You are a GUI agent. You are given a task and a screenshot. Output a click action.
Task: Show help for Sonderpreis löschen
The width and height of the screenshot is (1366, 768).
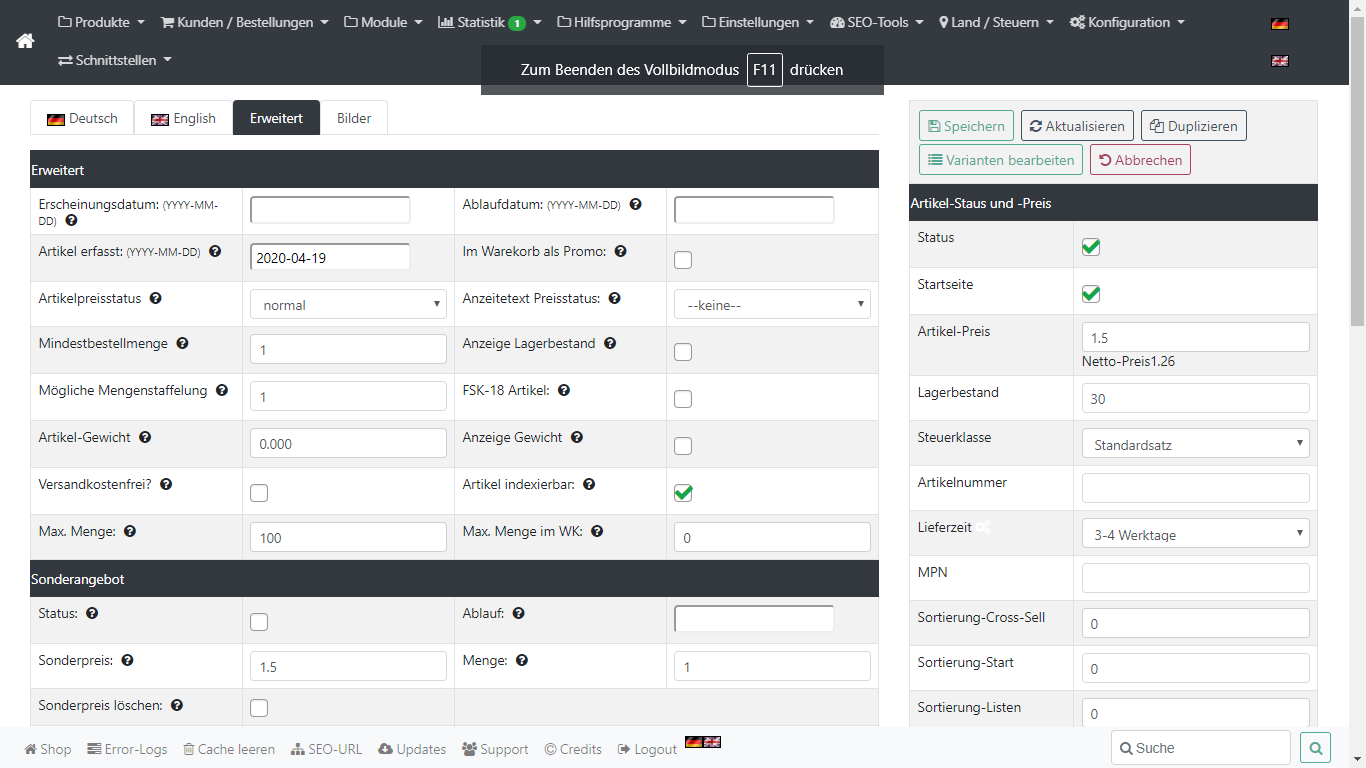tap(177, 705)
